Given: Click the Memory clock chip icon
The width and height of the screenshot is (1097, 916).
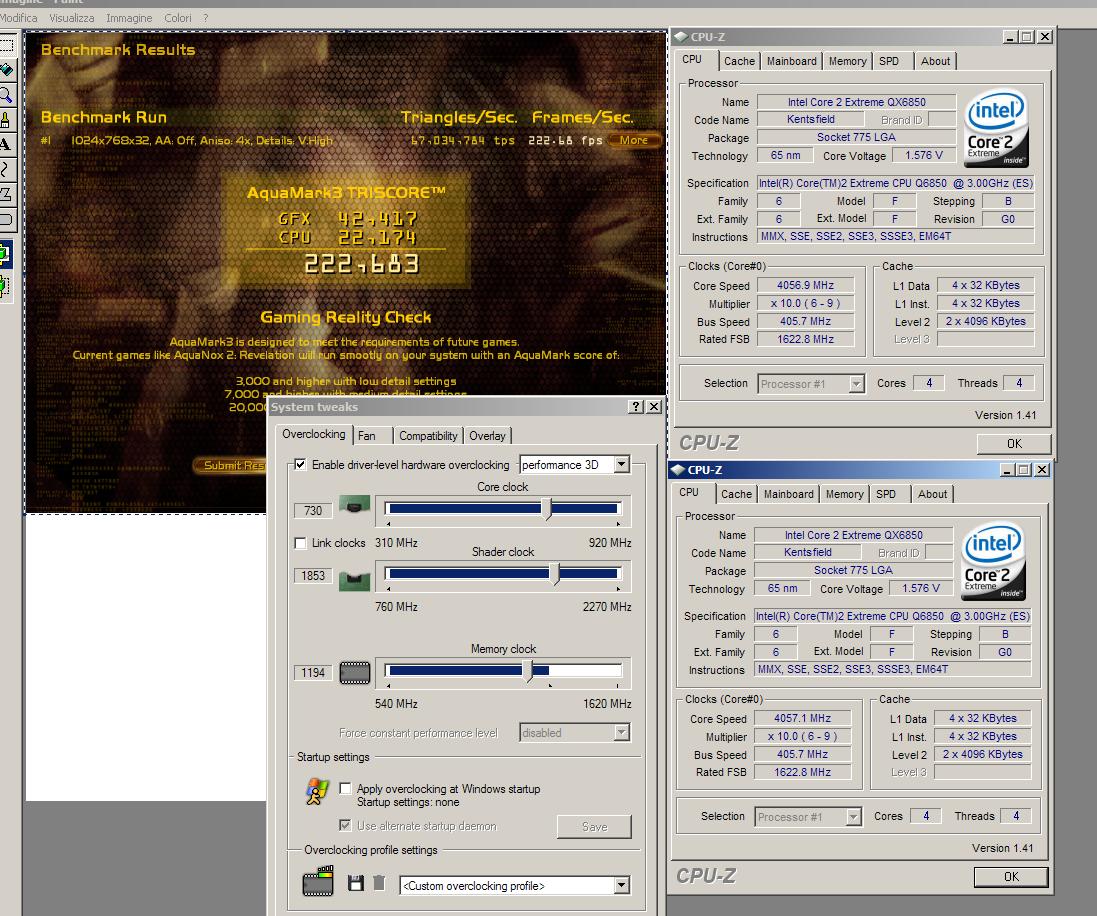Looking at the screenshot, I should click(355, 673).
